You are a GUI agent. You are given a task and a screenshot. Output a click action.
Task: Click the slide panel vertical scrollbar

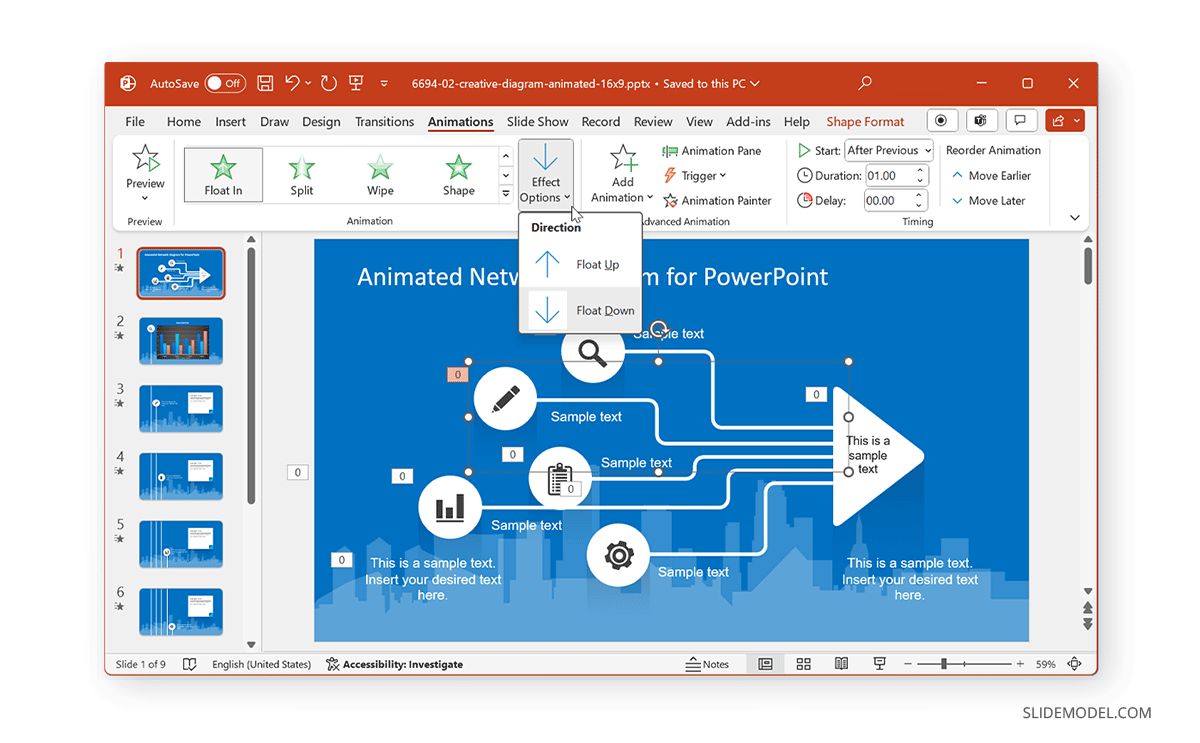click(x=251, y=375)
